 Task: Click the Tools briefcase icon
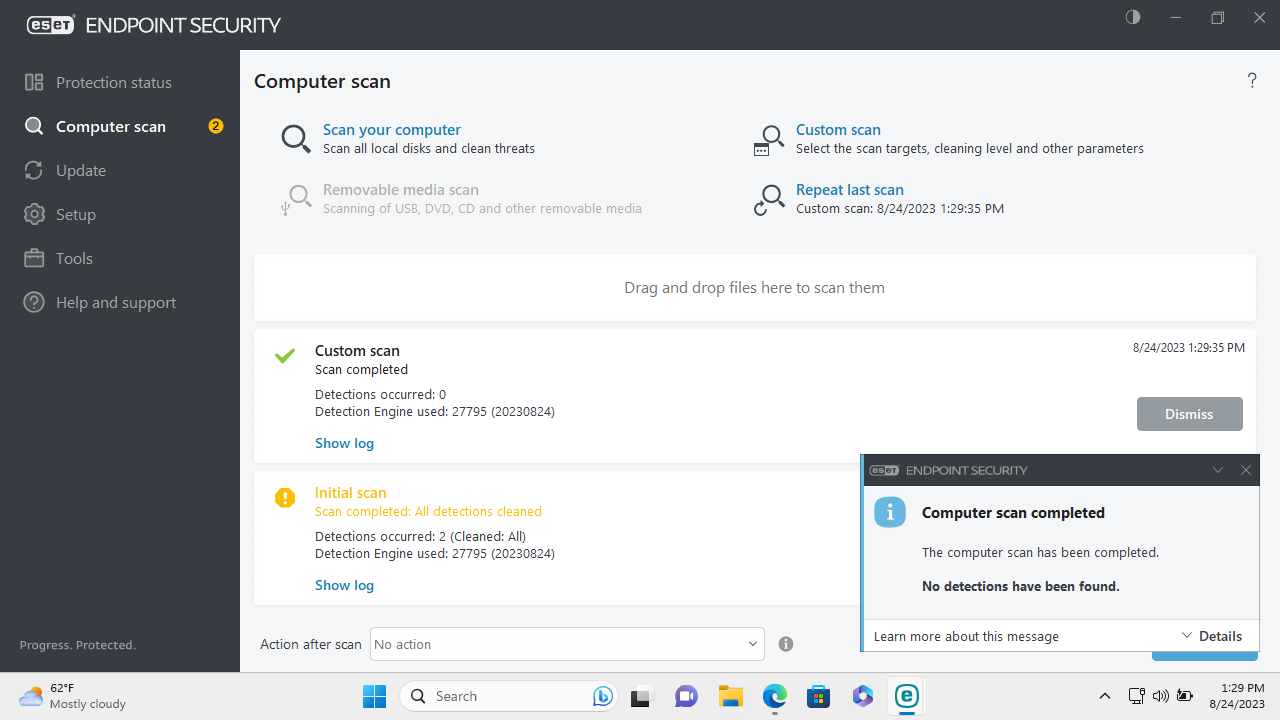point(34,258)
